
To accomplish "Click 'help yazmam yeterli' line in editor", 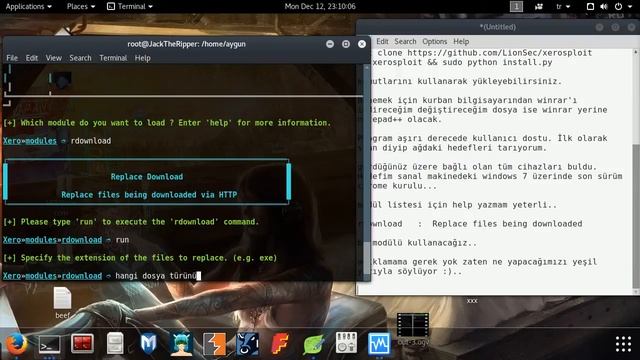I will coord(463,205).
